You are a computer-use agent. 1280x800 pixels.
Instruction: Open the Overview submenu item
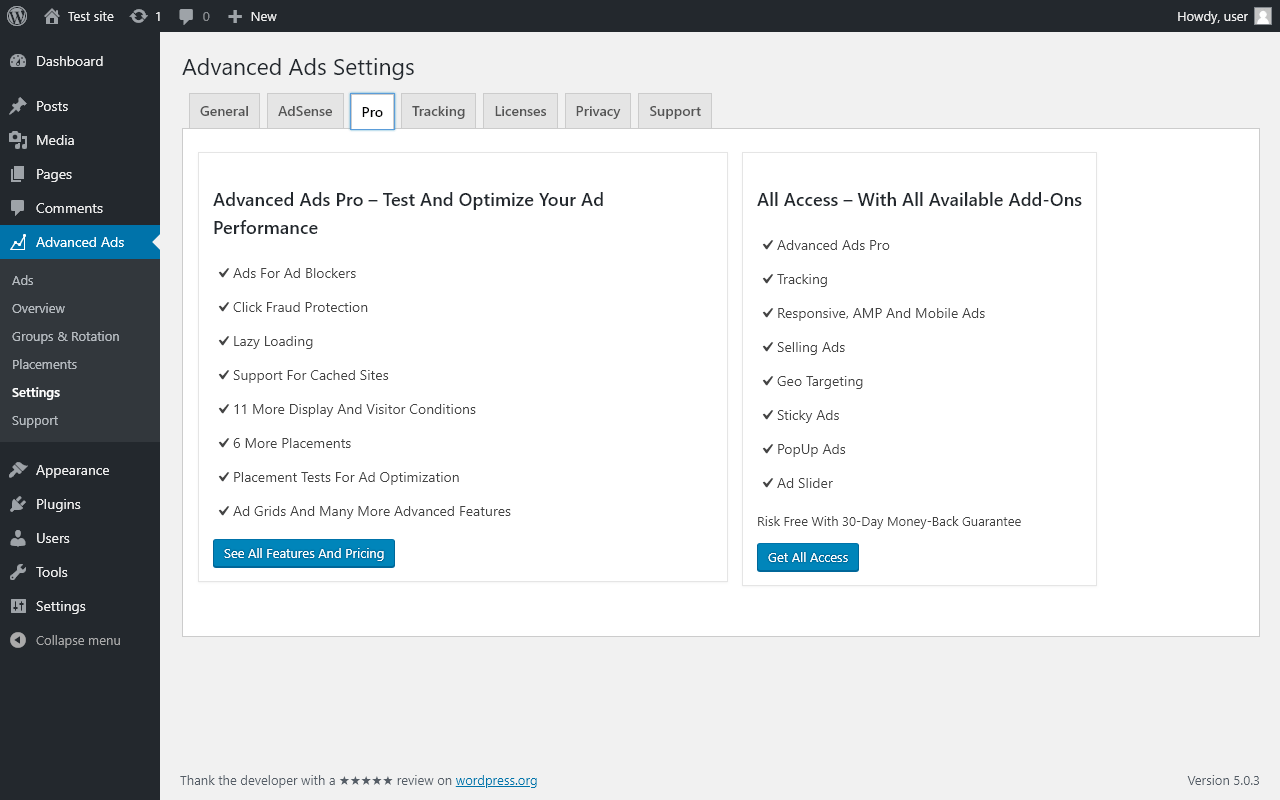click(38, 309)
